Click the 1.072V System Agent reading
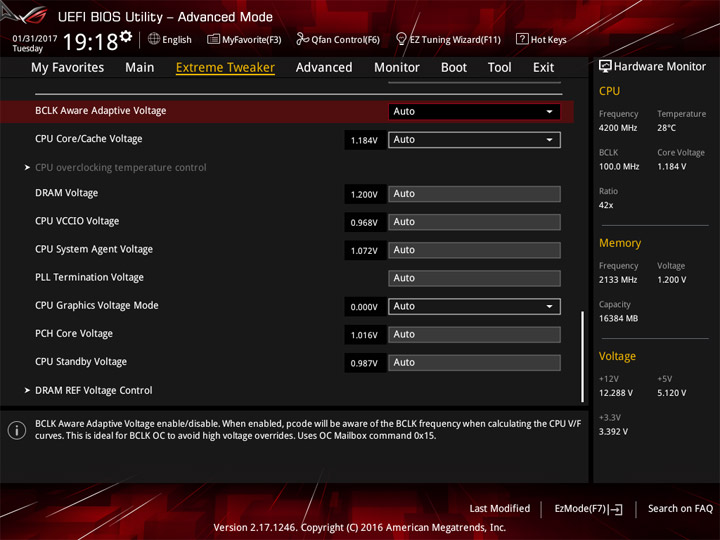This screenshot has height=540, width=720. (x=364, y=251)
